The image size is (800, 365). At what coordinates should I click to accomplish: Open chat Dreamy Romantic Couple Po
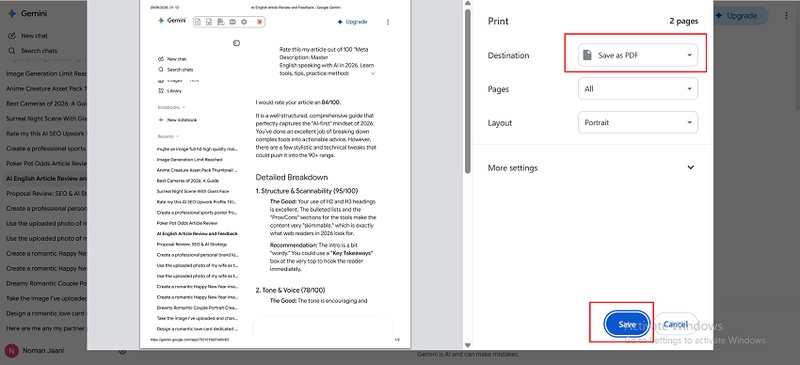pyautogui.click(x=47, y=283)
